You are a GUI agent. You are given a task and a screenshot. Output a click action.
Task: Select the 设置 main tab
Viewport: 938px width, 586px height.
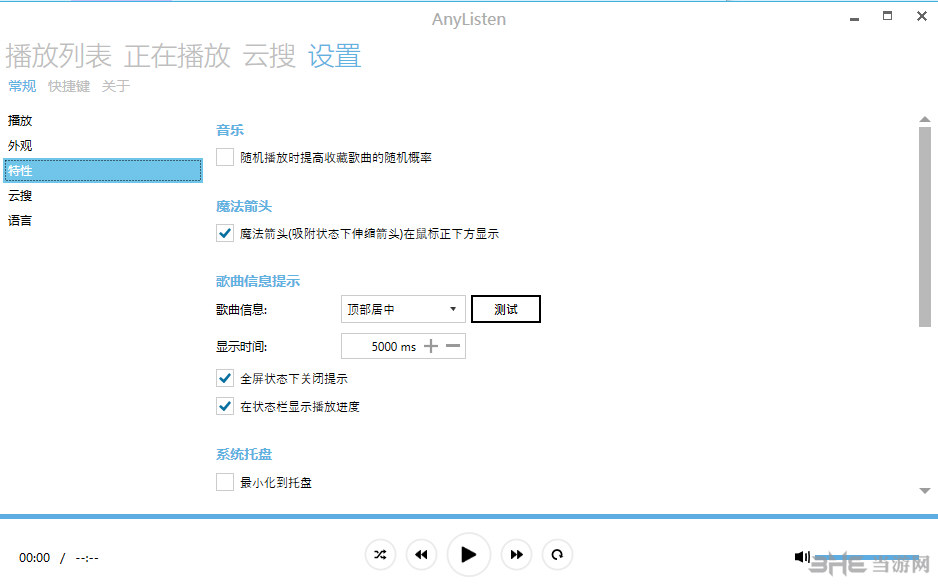(334, 56)
